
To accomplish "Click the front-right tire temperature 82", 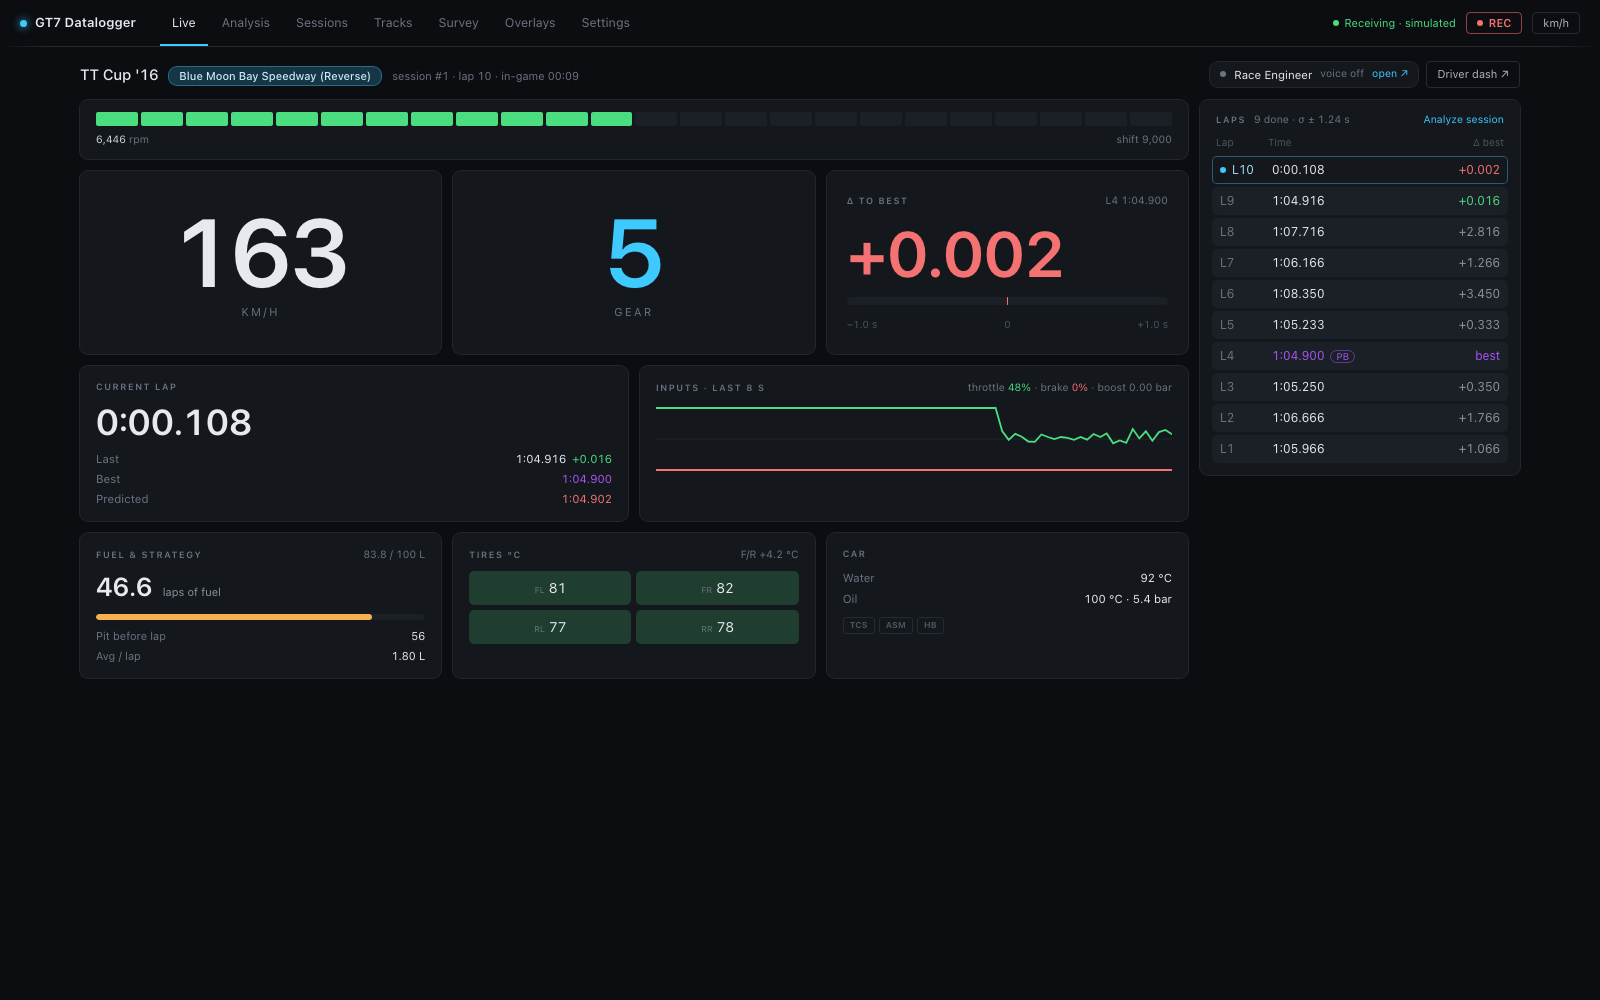I will click(x=717, y=588).
